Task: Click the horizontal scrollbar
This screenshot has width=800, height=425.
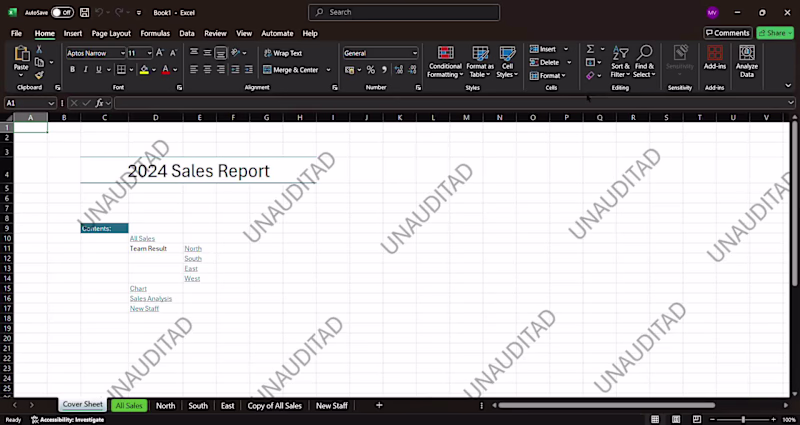Action: click(607, 405)
